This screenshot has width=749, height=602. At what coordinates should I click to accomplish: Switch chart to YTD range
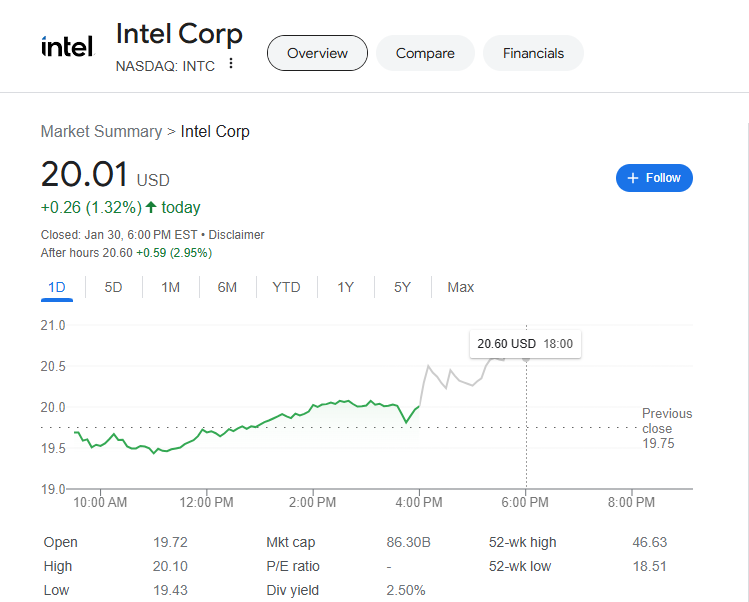pos(286,287)
